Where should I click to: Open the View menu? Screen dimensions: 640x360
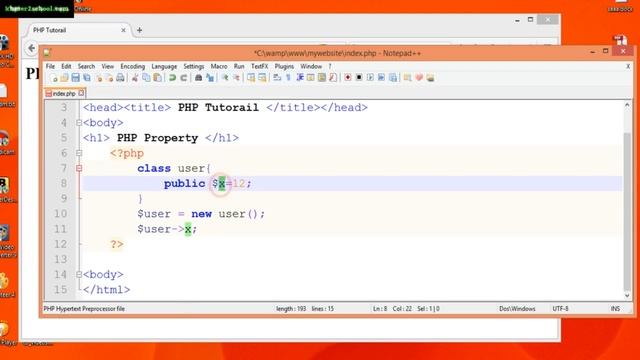click(x=108, y=66)
